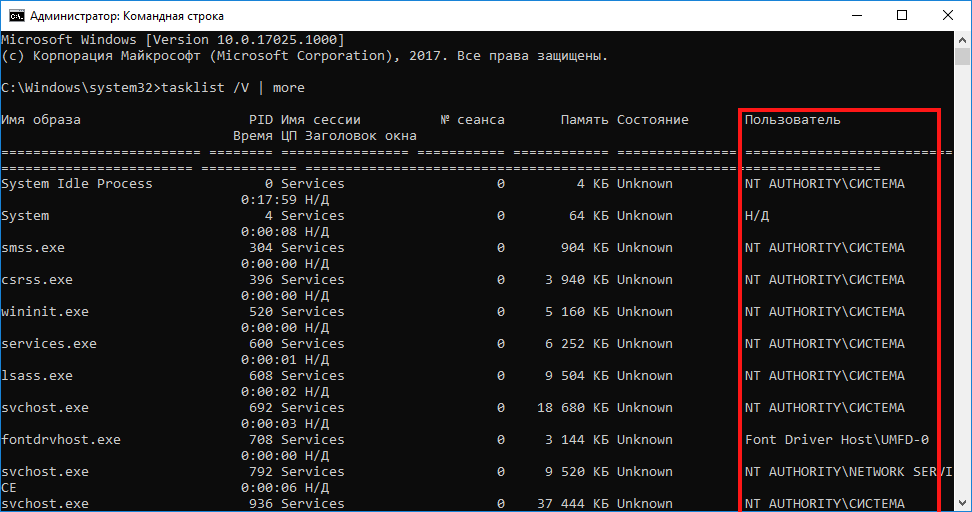Screen dimensions: 972x512
Task: Click the memory value '5 160 КБ'
Action: (577, 312)
